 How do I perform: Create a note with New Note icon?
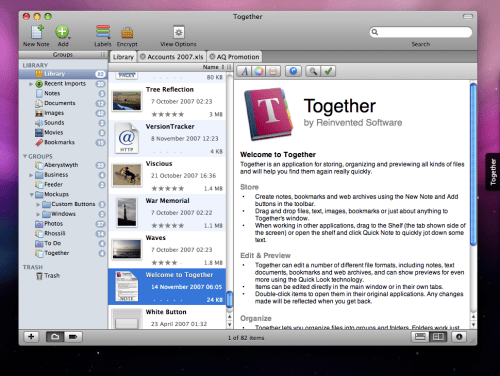pos(37,32)
